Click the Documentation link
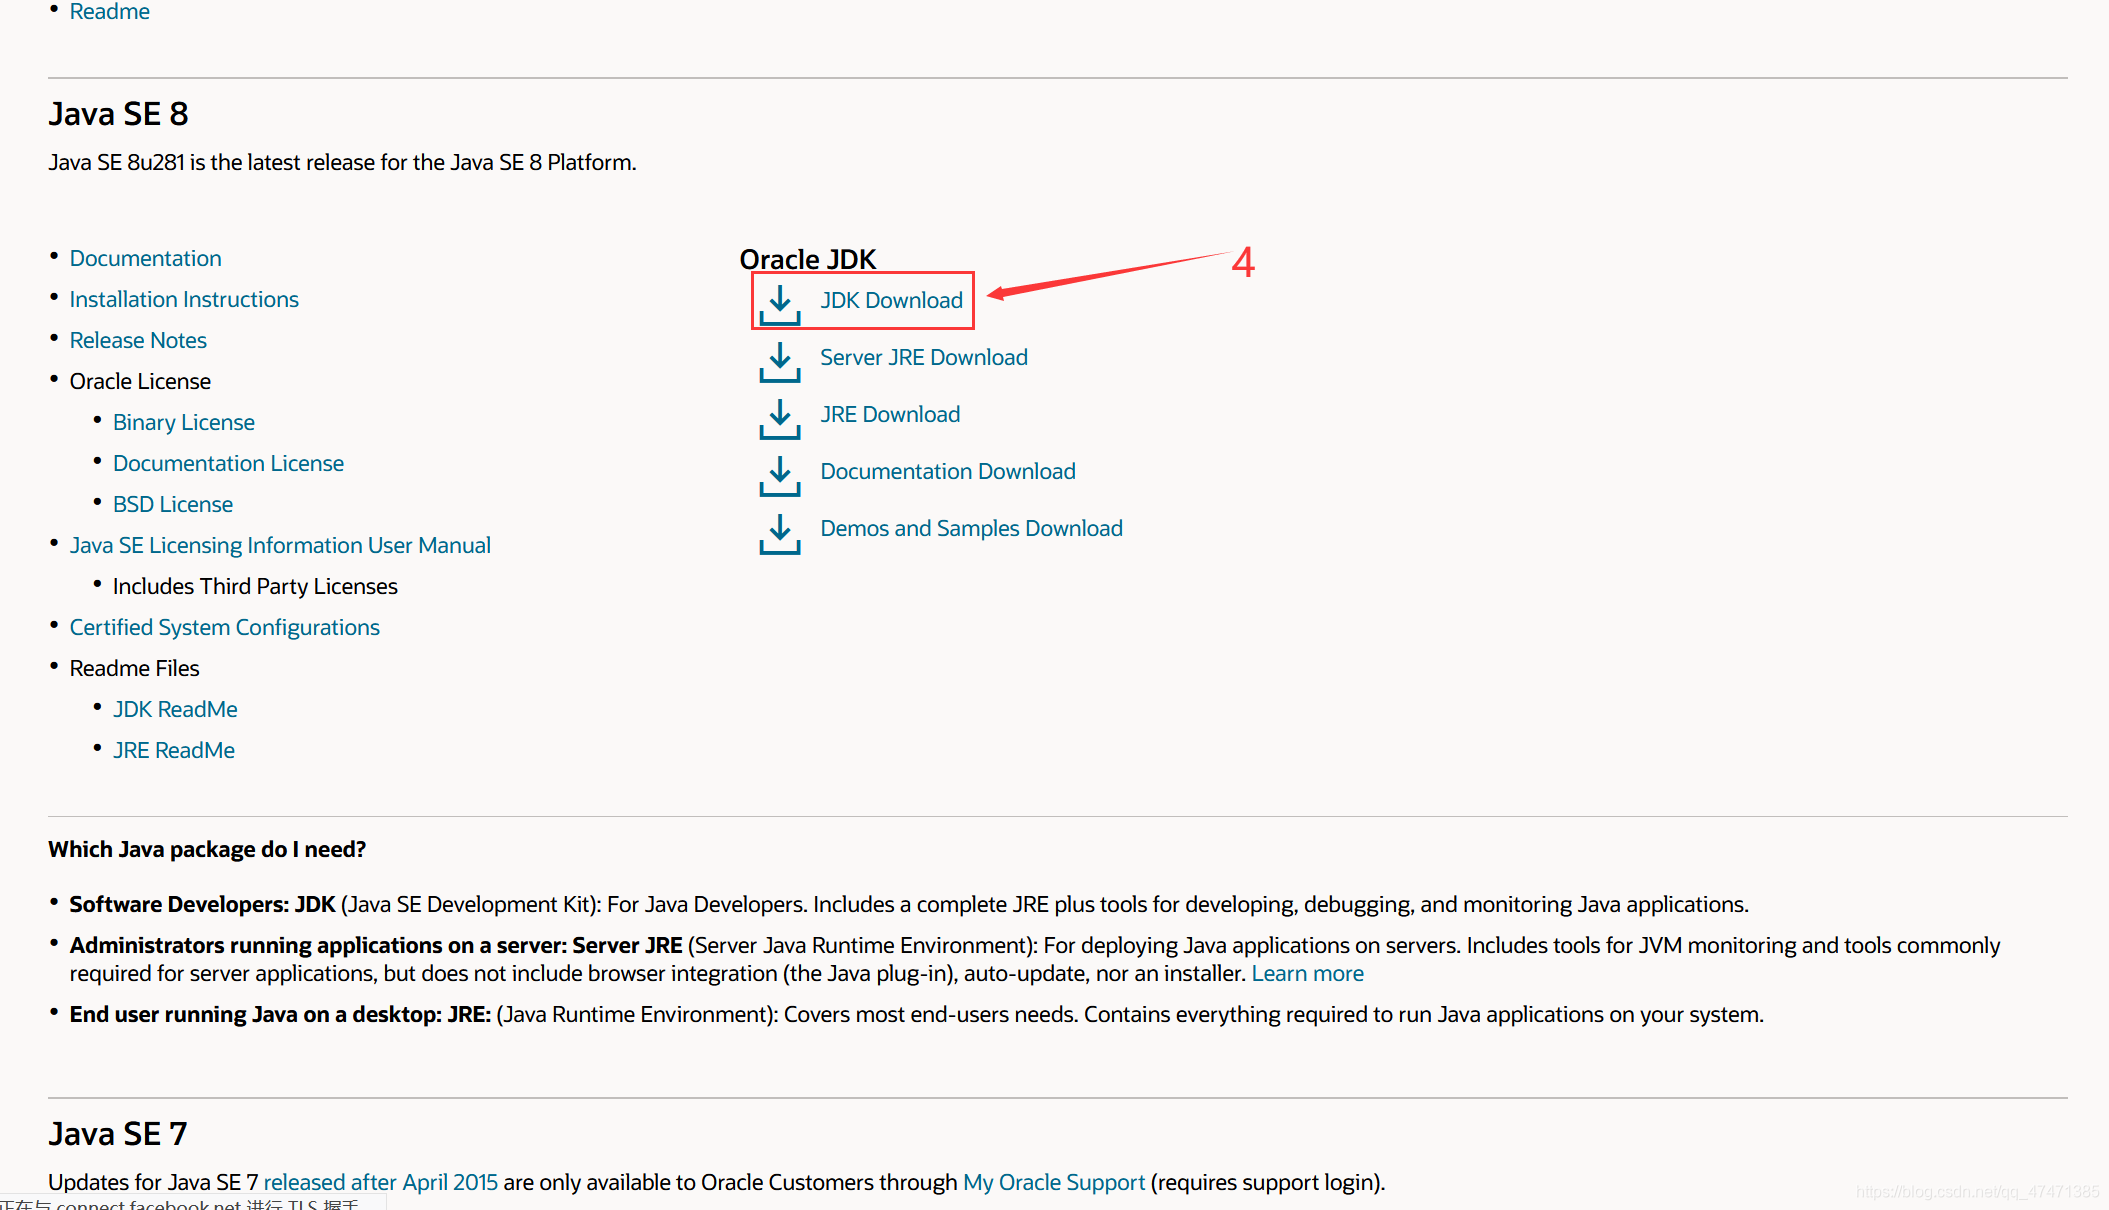The width and height of the screenshot is (2109, 1210). click(145, 258)
